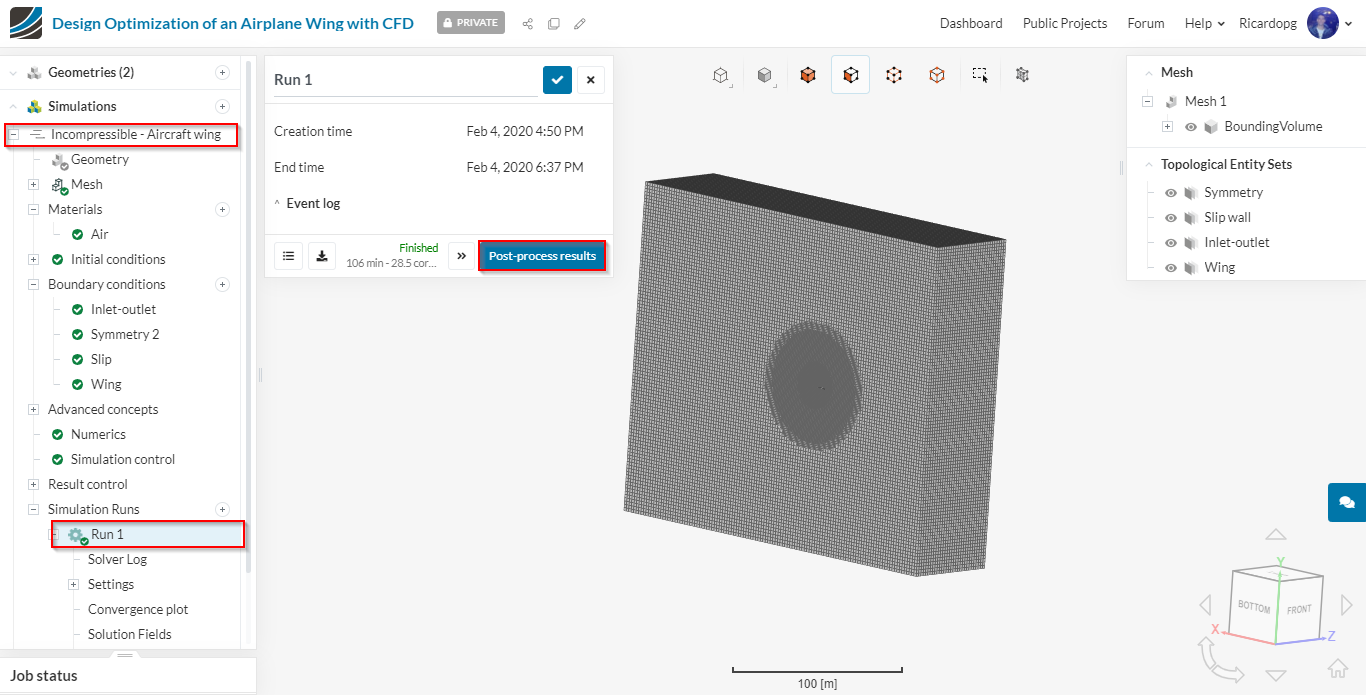
Task: Select the face selection mode cube icon
Action: pos(851,75)
